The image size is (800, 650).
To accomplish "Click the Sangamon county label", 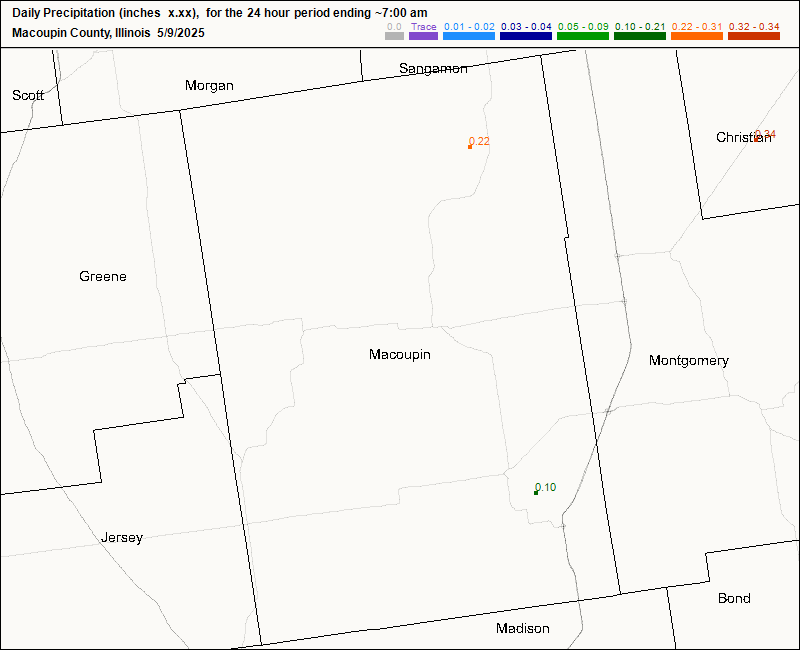I will (433, 69).
